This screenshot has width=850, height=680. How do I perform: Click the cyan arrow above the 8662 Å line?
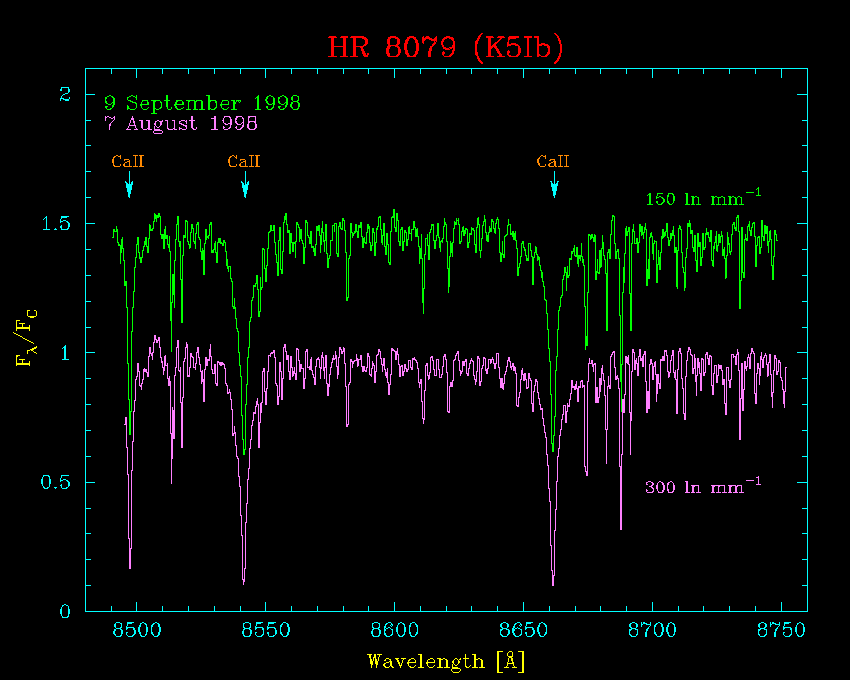(x=555, y=187)
